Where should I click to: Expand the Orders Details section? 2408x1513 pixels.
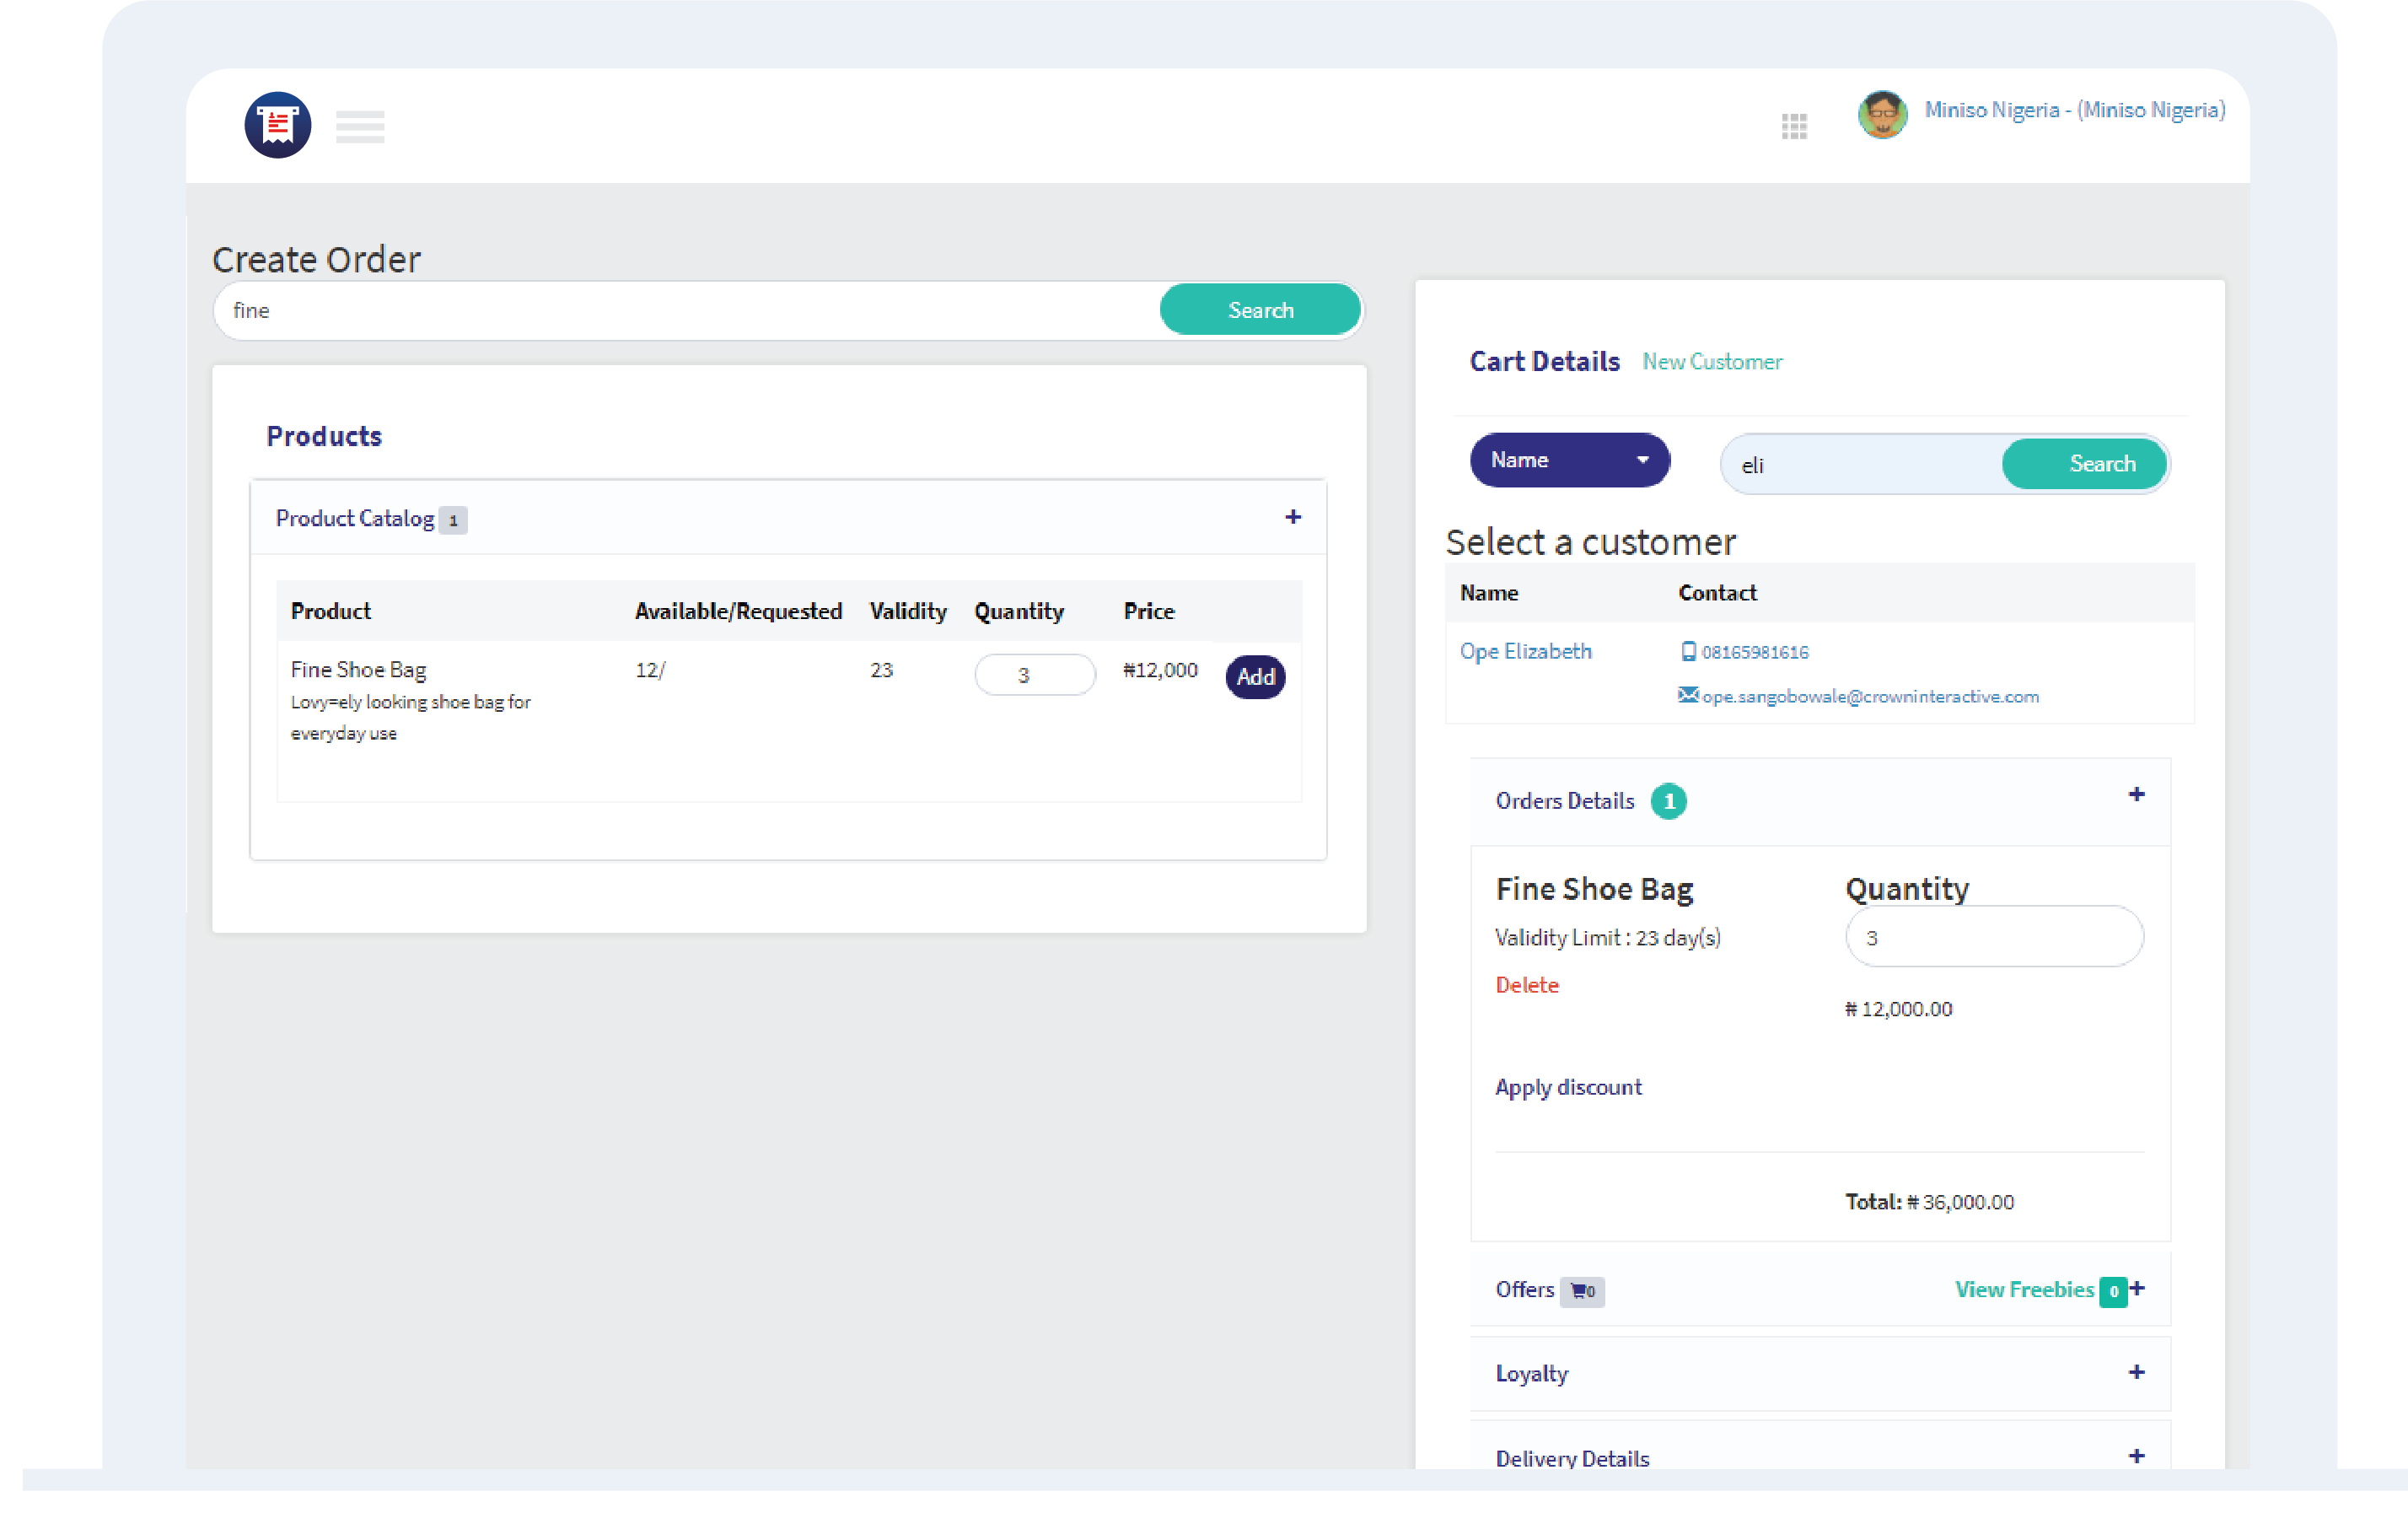(2136, 794)
